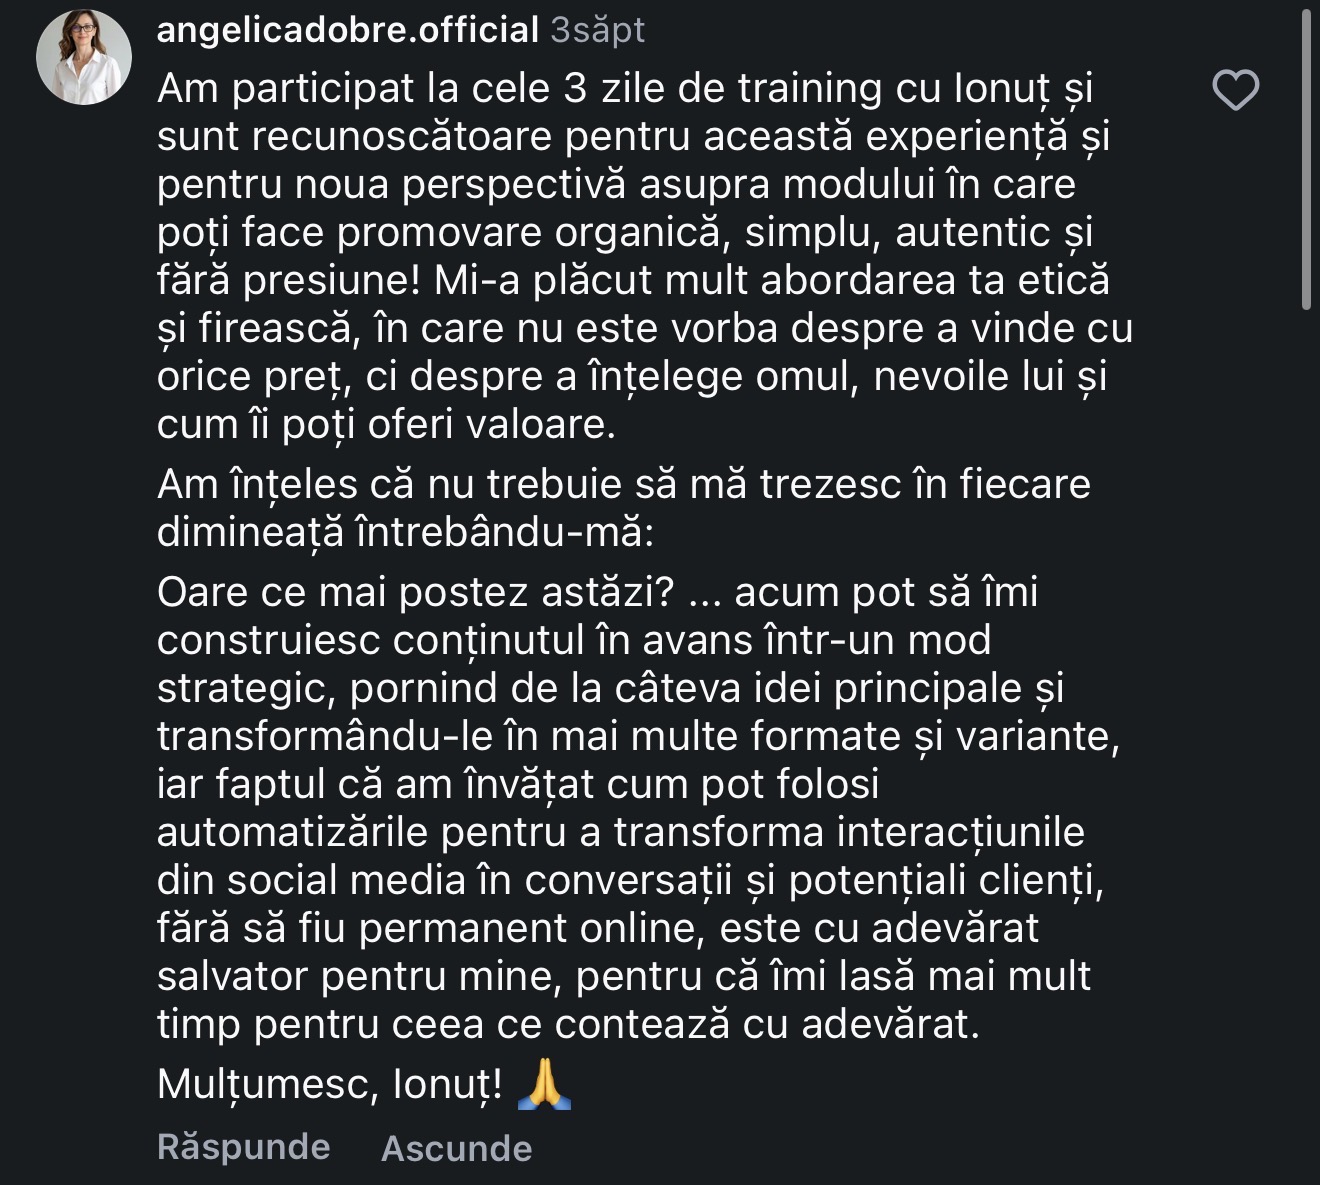Click the word 'strategic' in the third paragraph

246,689
